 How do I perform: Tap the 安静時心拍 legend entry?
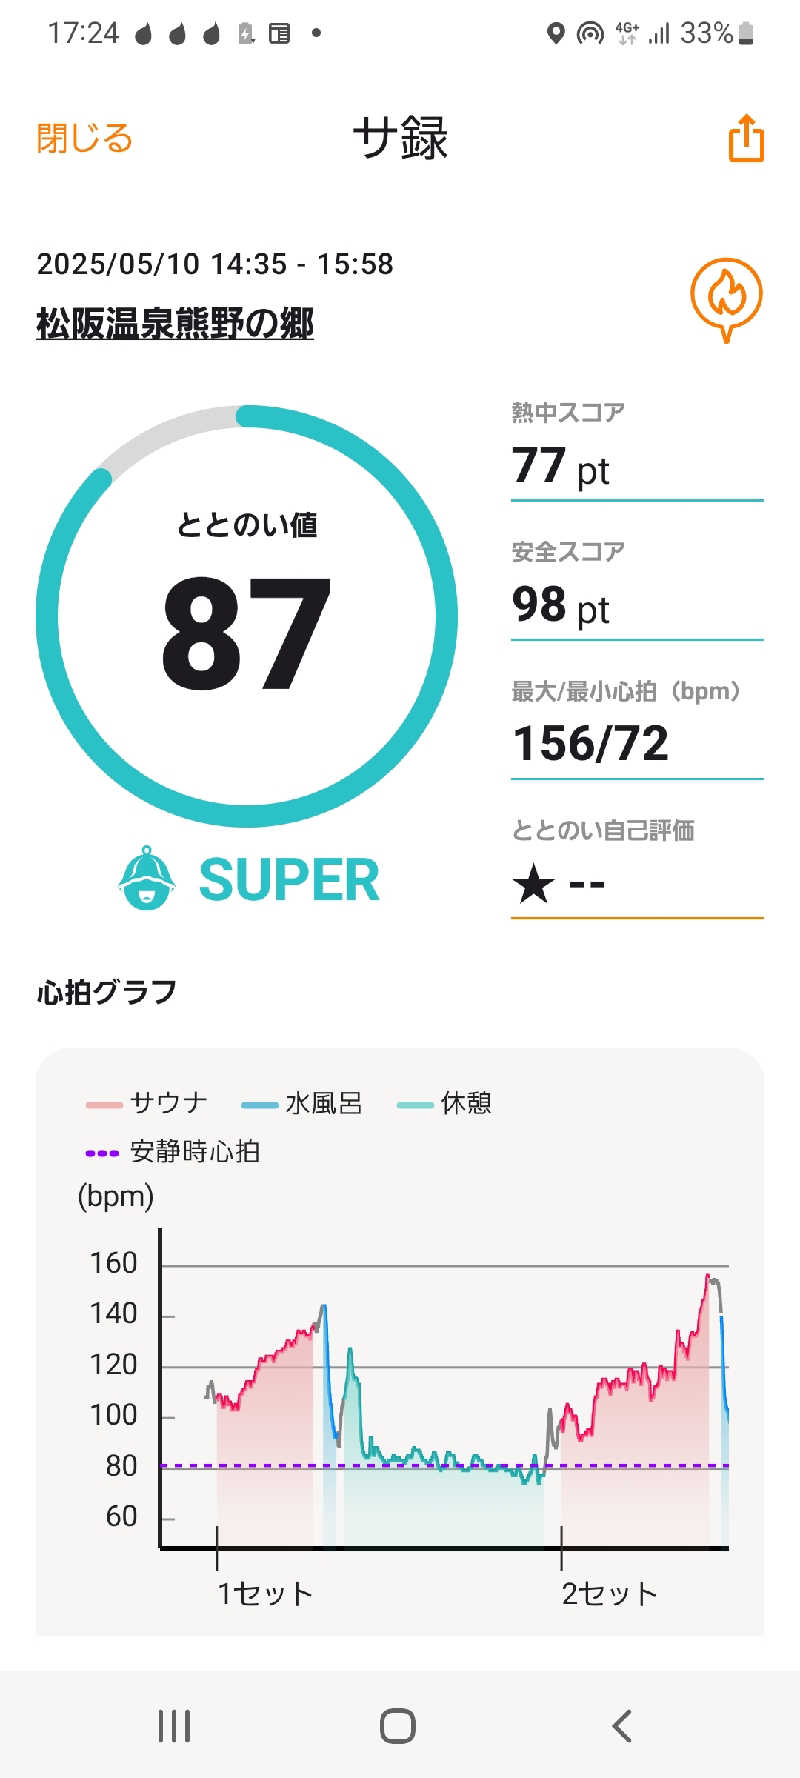pos(173,1152)
